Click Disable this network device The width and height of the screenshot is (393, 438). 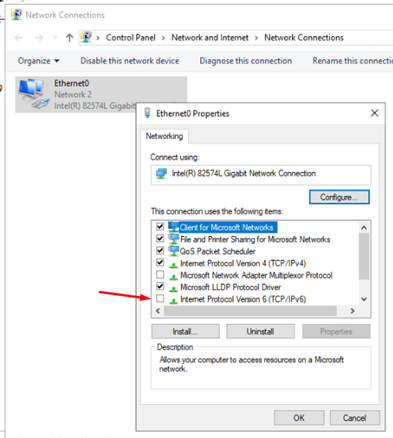130,61
